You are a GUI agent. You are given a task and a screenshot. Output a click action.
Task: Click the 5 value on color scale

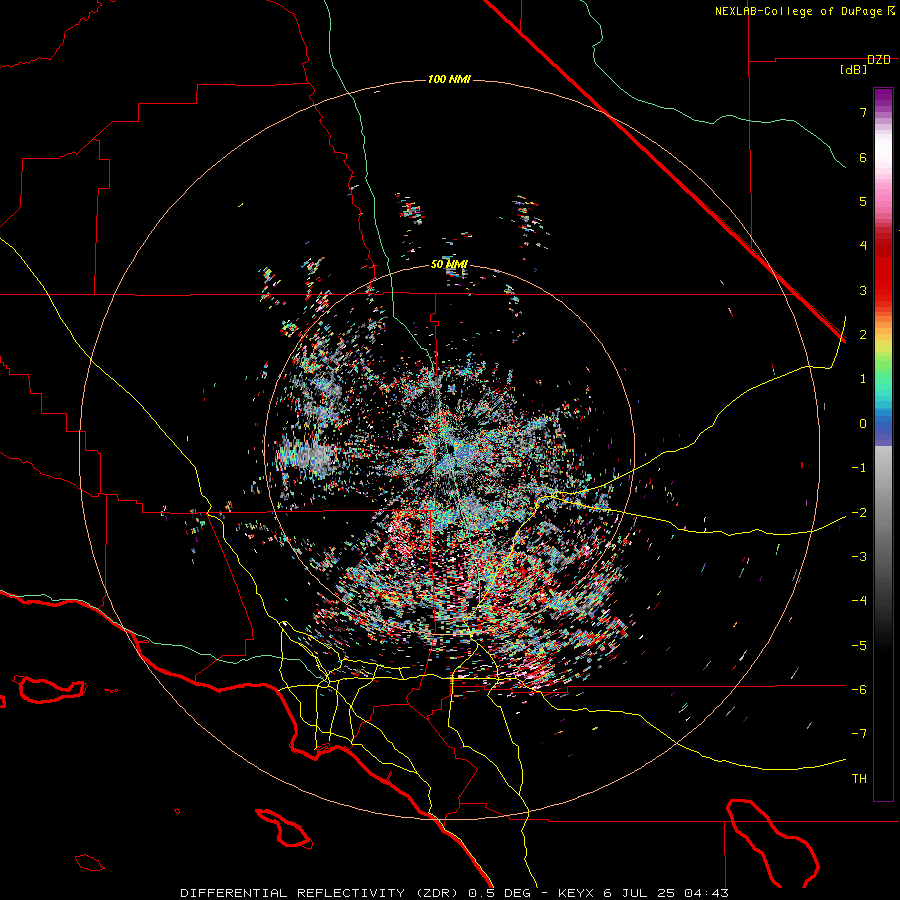point(863,201)
